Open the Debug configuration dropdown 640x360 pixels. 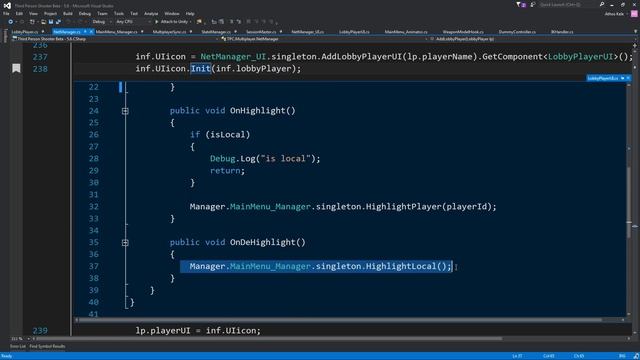point(110,22)
